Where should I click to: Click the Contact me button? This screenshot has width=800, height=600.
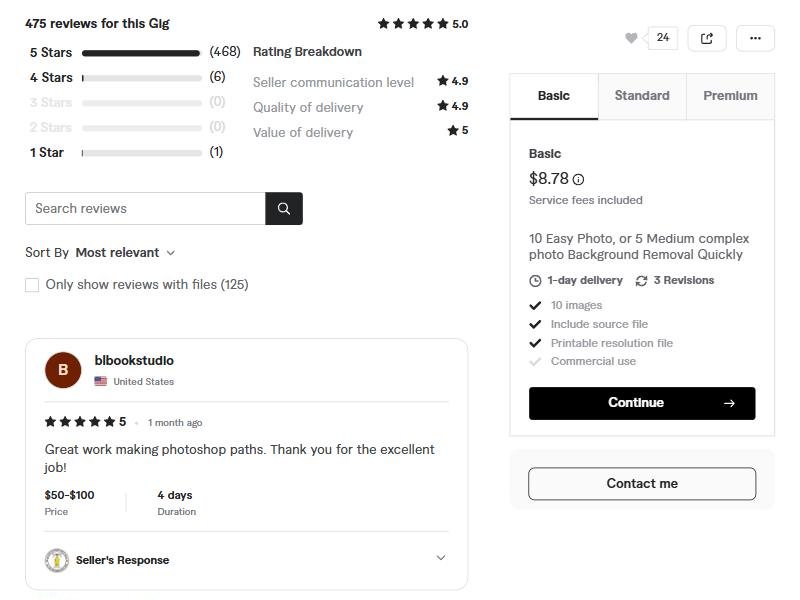642,483
